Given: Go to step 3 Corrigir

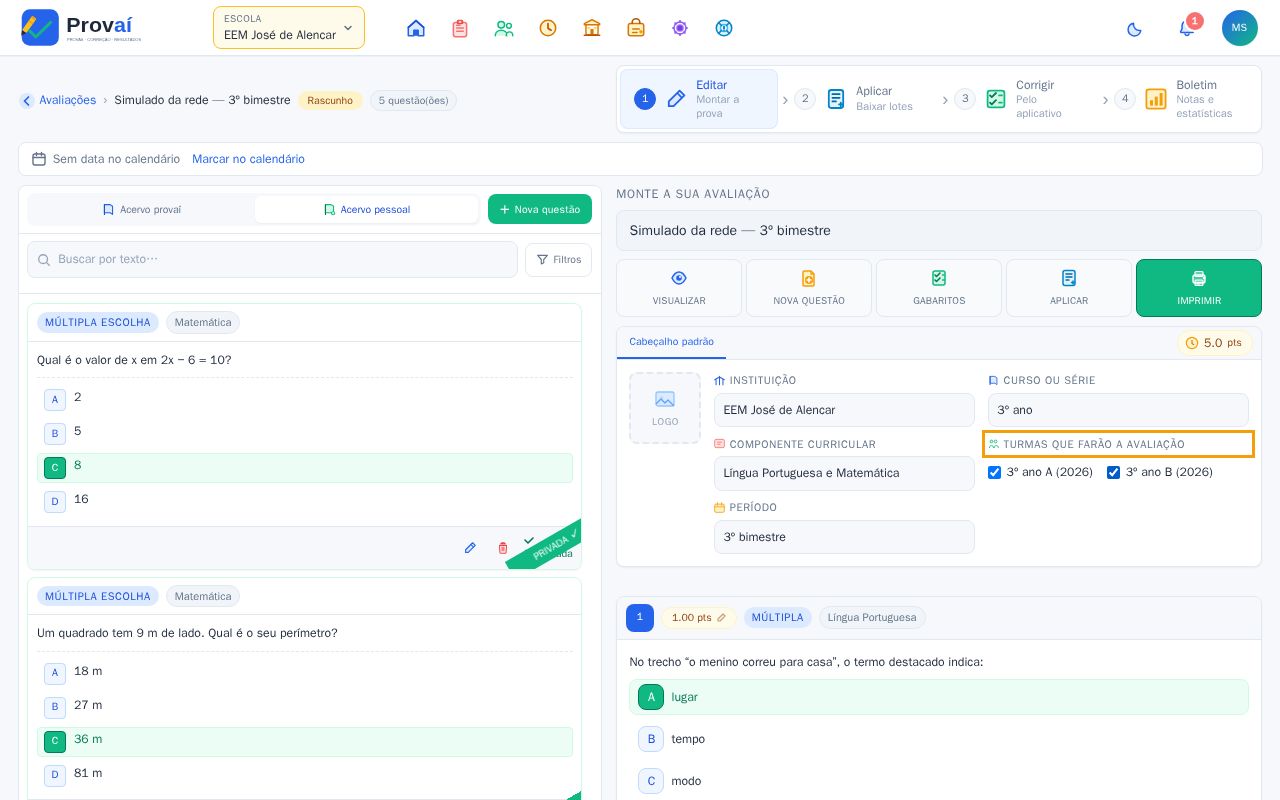Looking at the screenshot, I should click(1016, 99).
